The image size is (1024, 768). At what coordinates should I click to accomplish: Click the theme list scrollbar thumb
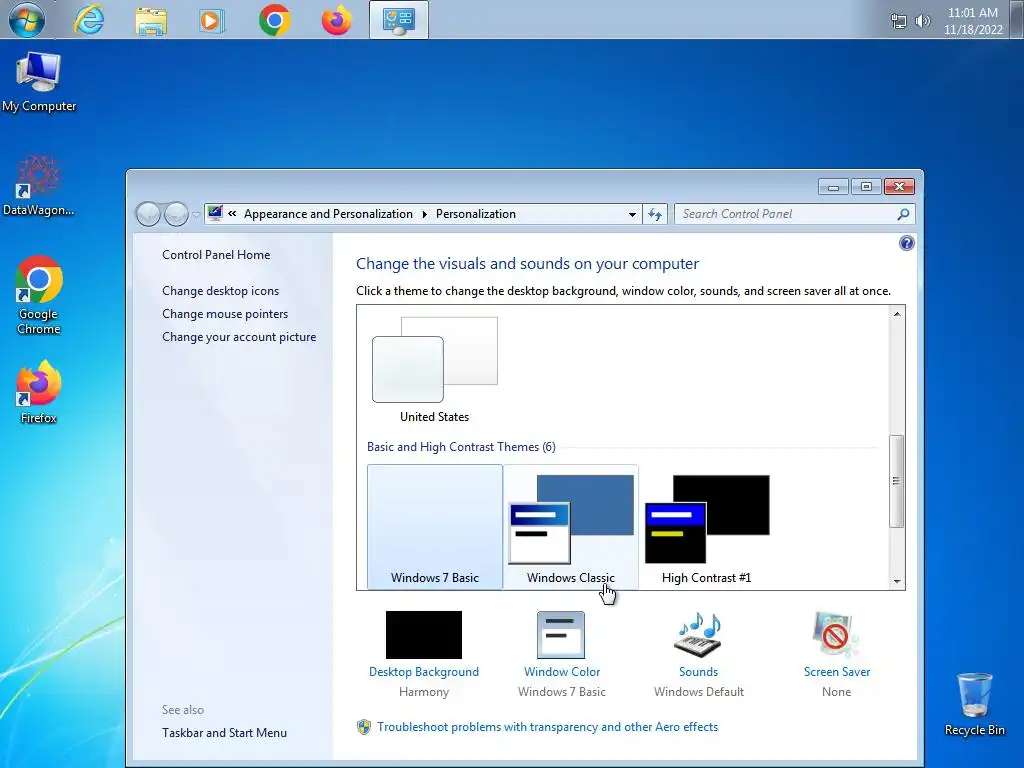tap(897, 481)
